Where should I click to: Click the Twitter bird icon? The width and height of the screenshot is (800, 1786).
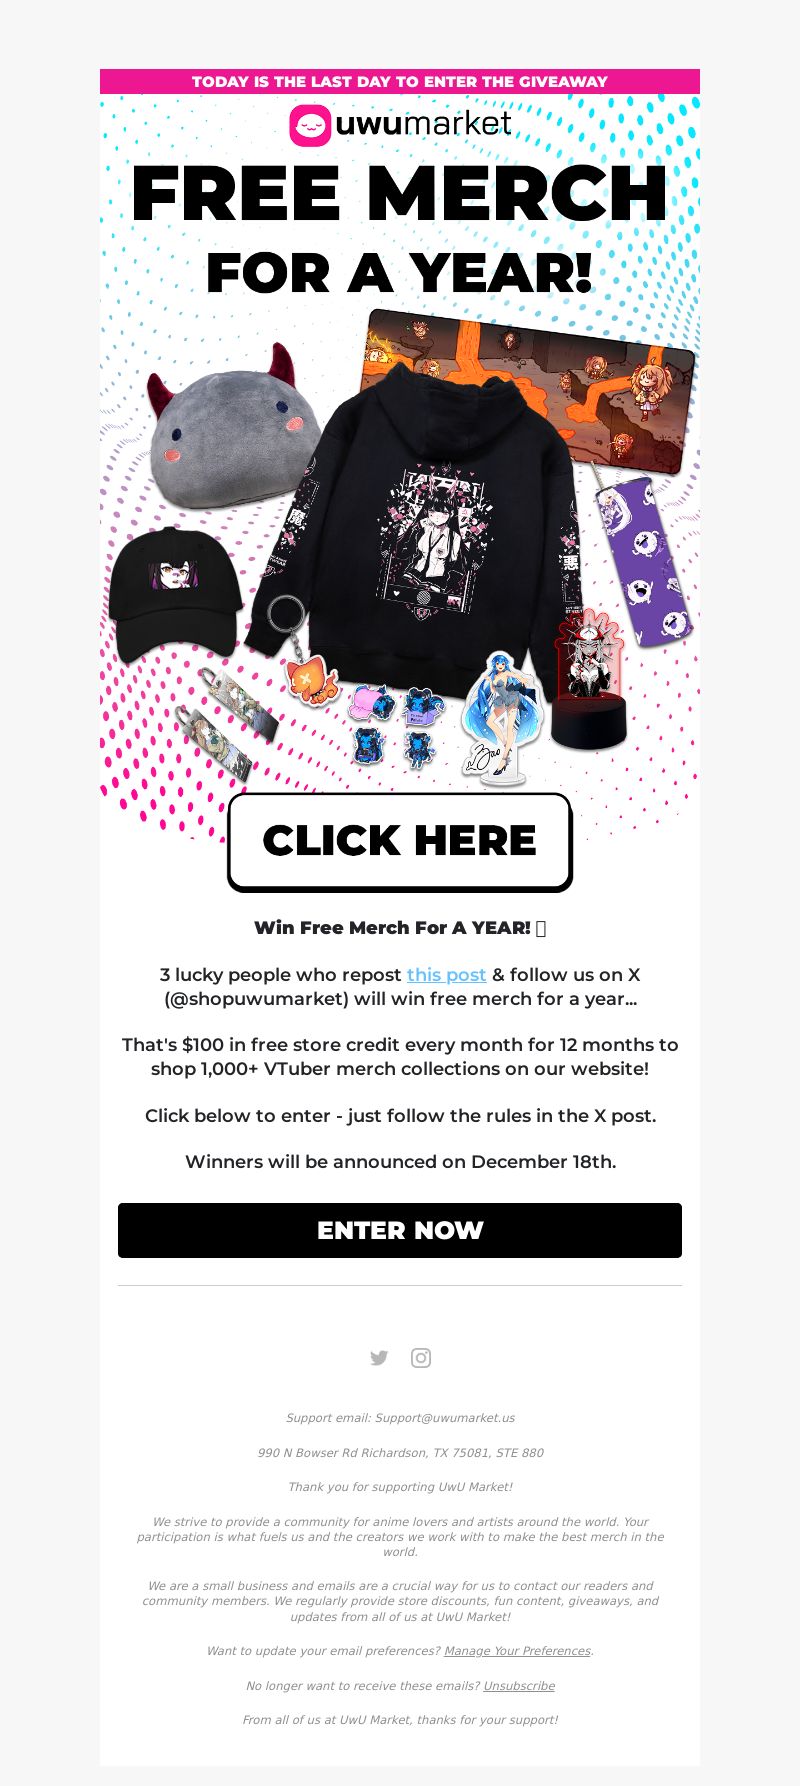click(x=379, y=1358)
